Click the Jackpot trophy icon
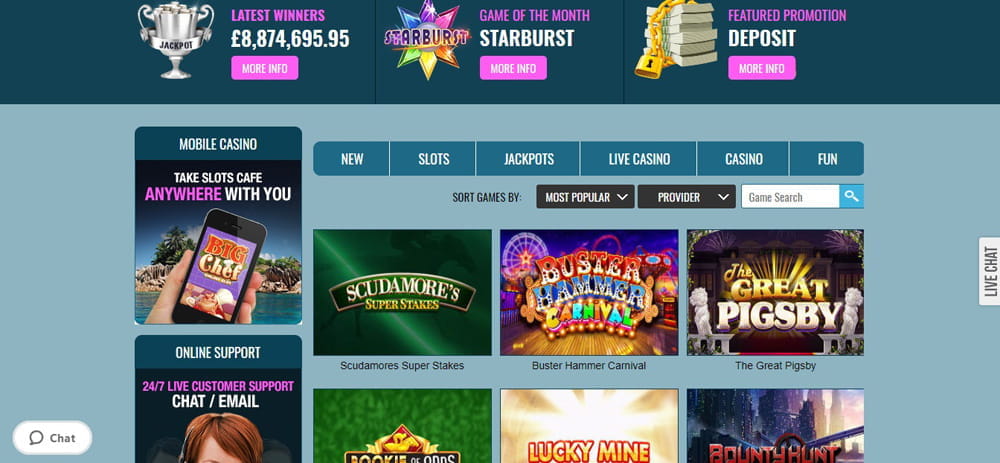 pos(176,41)
